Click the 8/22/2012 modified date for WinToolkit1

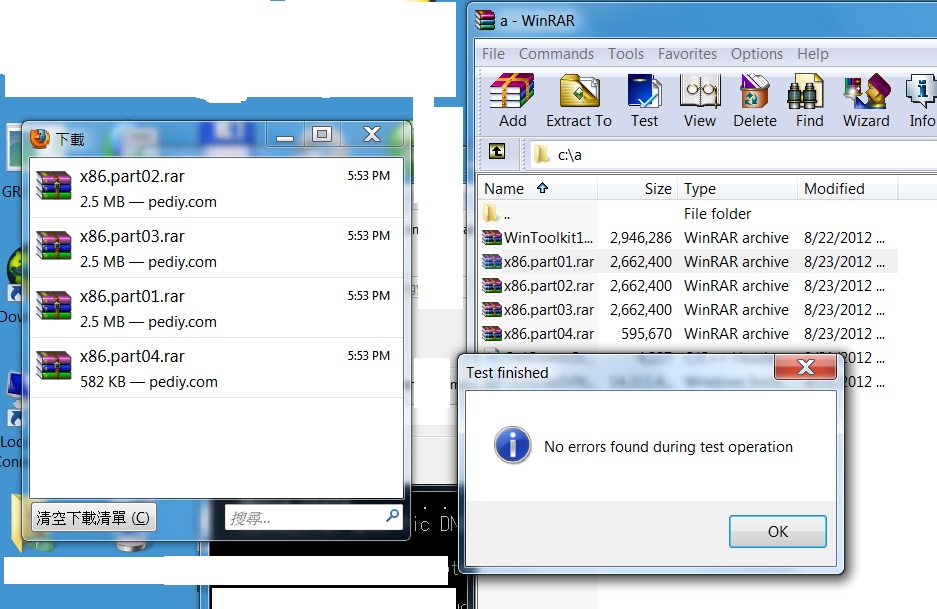tap(844, 238)
